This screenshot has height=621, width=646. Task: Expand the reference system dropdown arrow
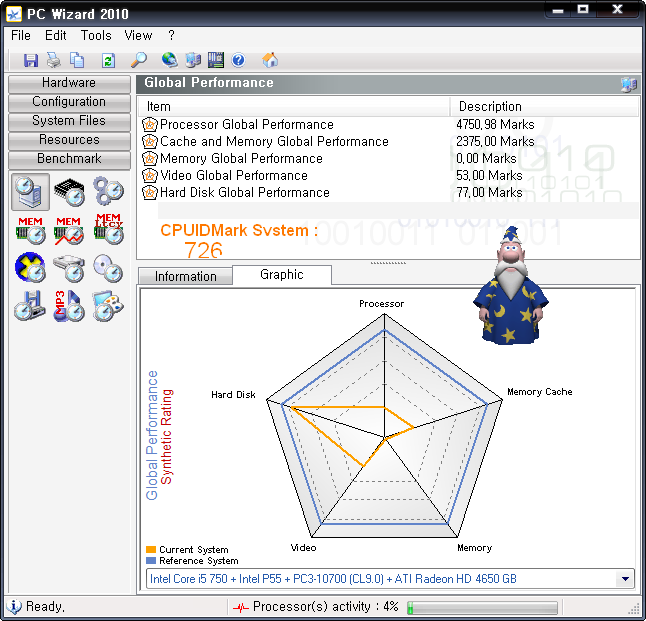tap(625, 579)
